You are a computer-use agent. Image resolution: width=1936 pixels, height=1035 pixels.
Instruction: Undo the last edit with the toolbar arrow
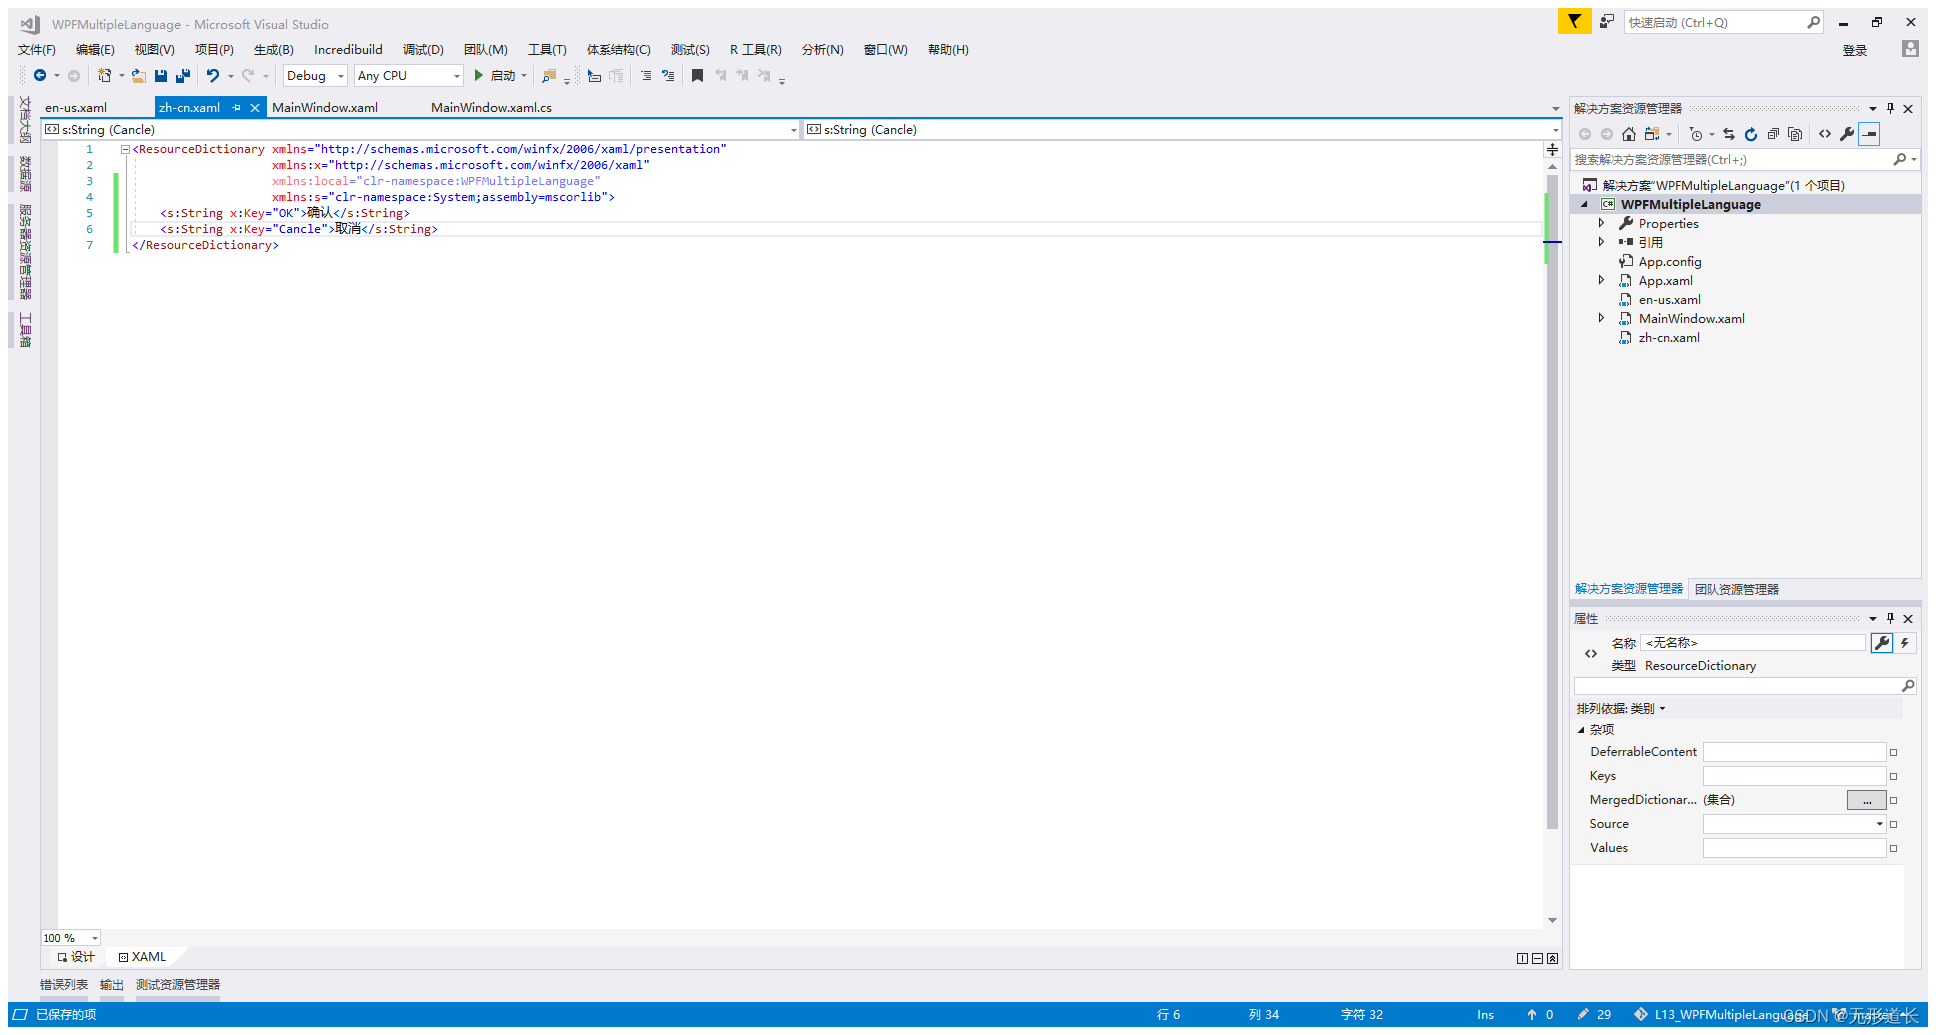[x=213, y=76]
